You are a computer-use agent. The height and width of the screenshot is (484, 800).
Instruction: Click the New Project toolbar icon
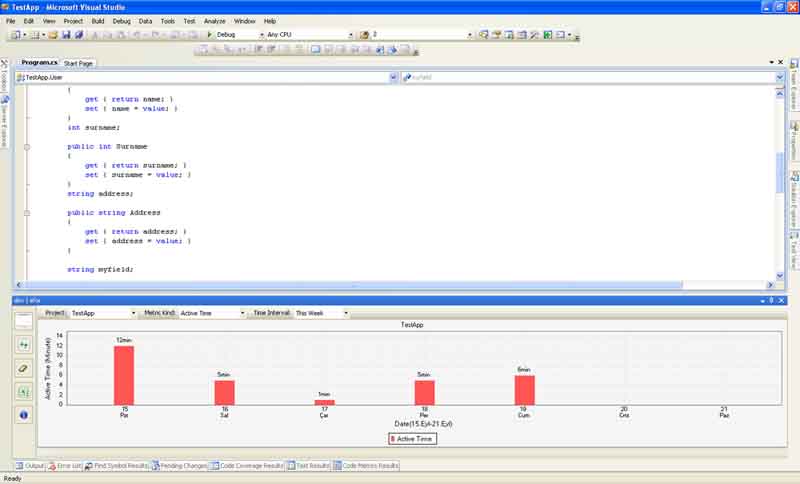[x=16, y=35]
